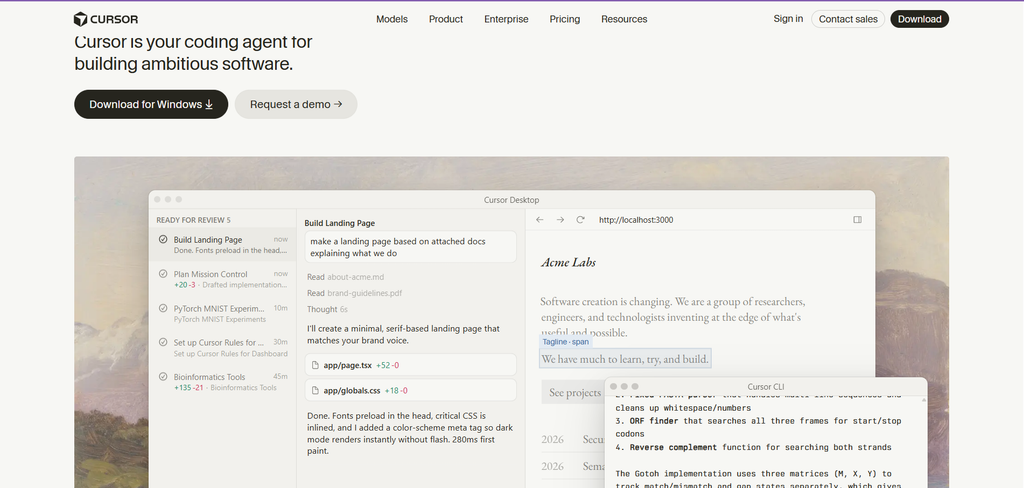The image size is (1024, 488).
Task: Click check icon beside Bioinformatics Tools
Action: [163, 376]
